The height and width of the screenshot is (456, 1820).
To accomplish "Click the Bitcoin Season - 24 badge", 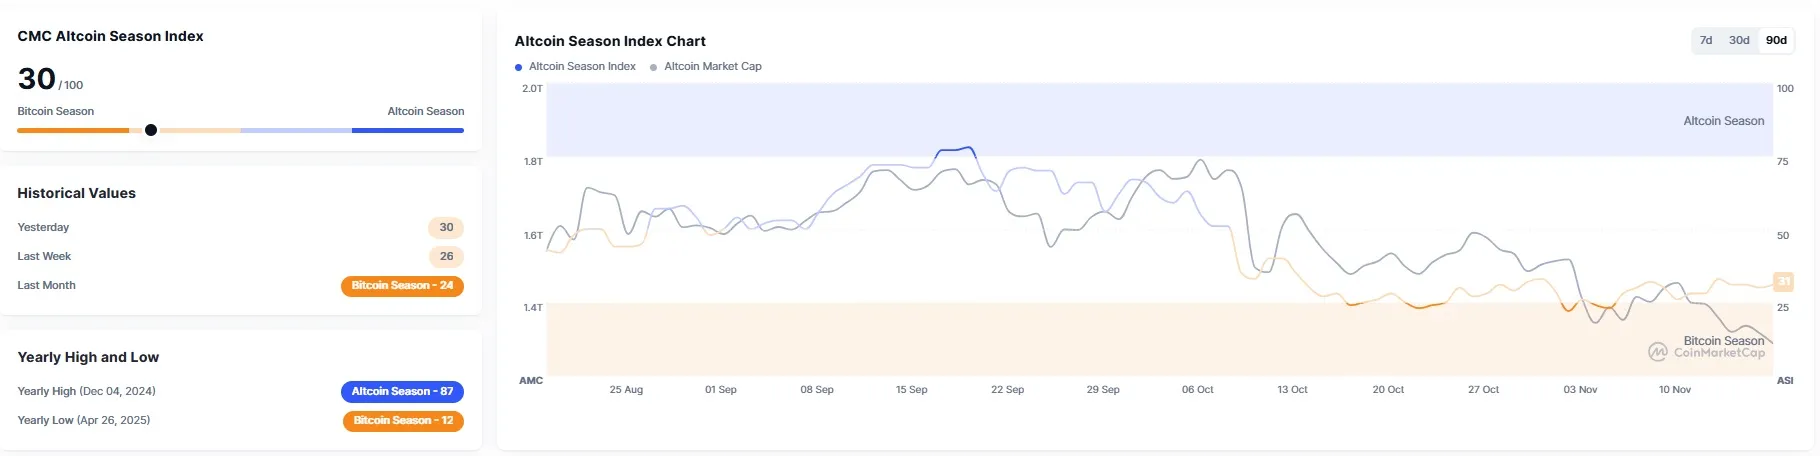I will (x=402, y=286).
